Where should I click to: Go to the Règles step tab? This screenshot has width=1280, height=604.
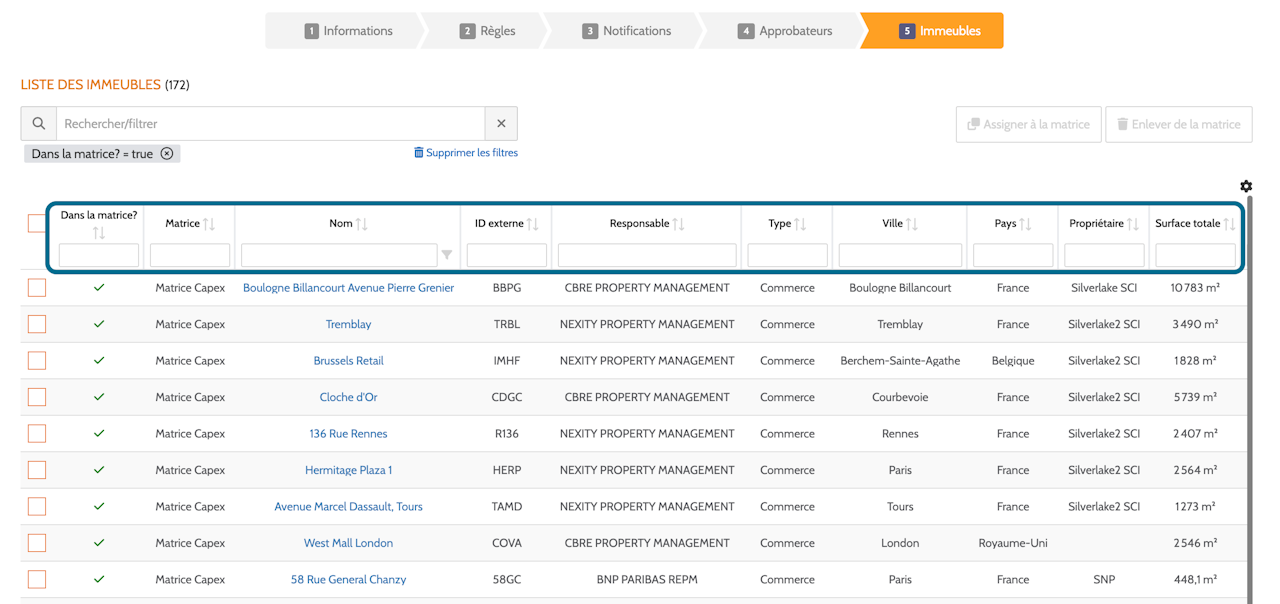487,31
